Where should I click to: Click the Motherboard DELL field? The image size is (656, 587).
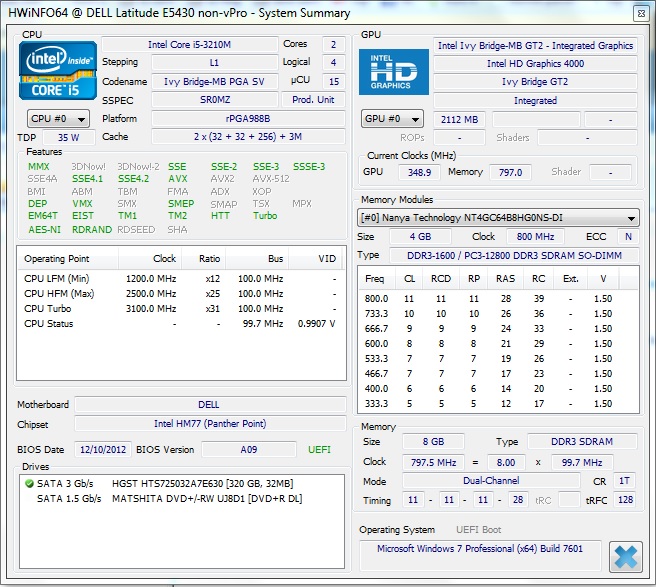pos(210,405)
